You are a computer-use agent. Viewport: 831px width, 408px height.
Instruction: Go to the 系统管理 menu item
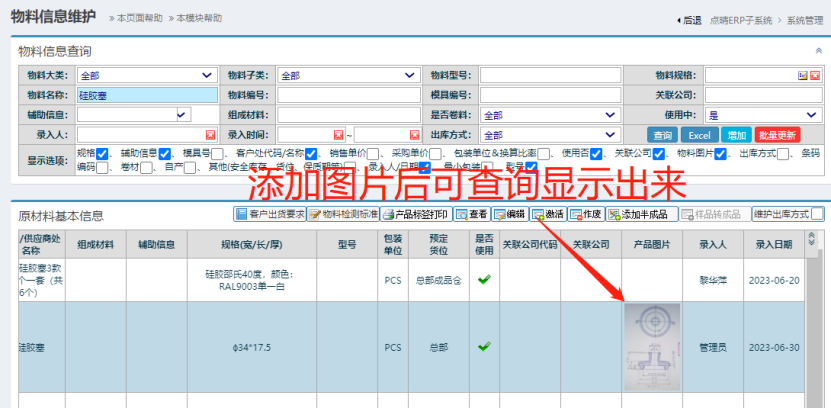click(x=803, y=19)
